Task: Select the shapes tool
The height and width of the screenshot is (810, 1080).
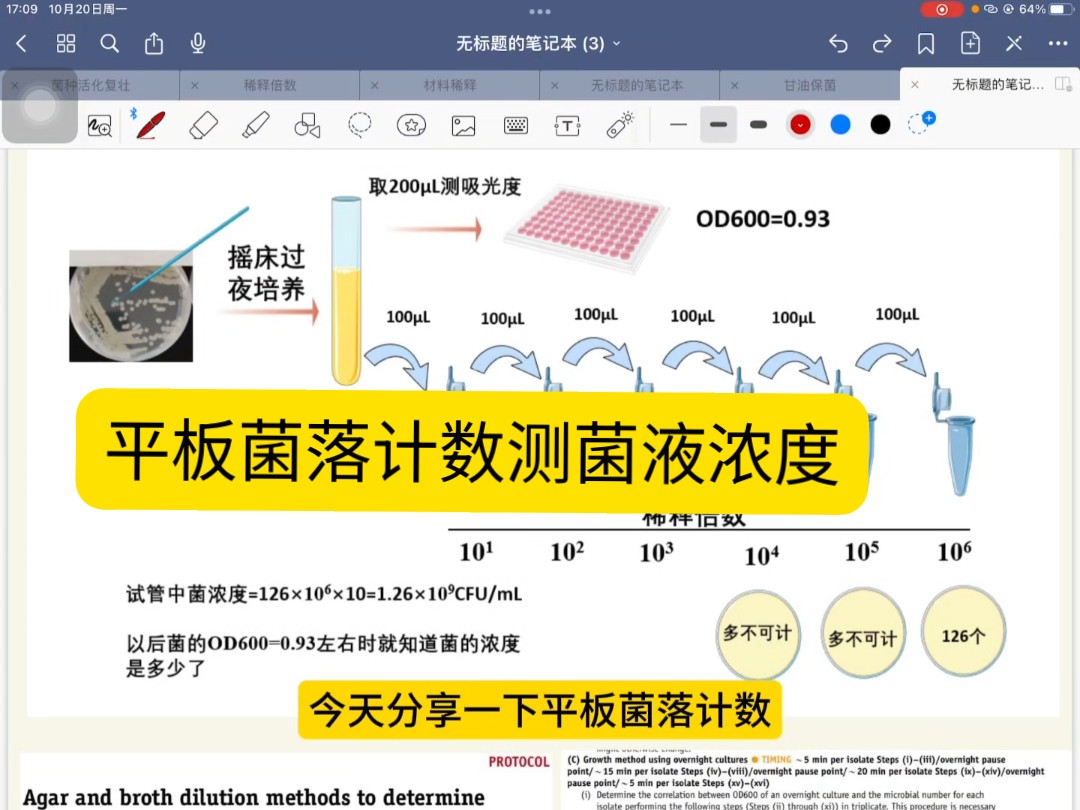Action: pos(307,126)
